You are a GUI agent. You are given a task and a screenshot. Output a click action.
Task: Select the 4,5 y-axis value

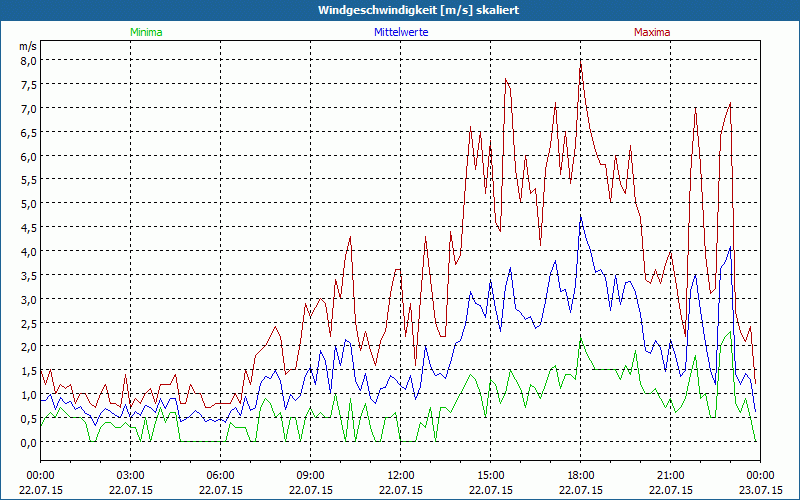(29, 228)
